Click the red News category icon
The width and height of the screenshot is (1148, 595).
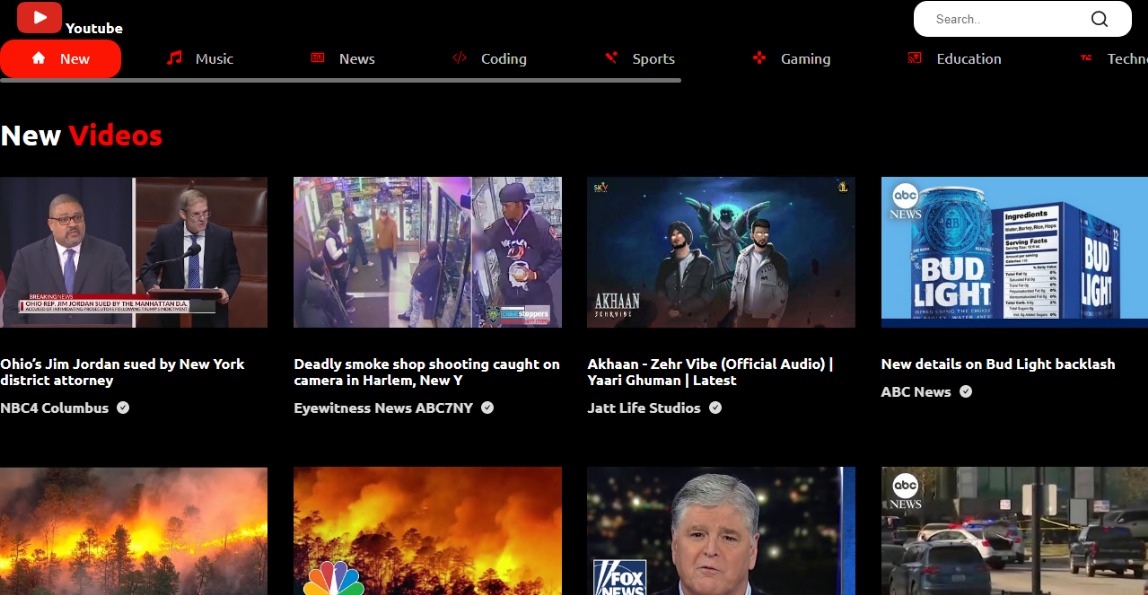(318, 58)
